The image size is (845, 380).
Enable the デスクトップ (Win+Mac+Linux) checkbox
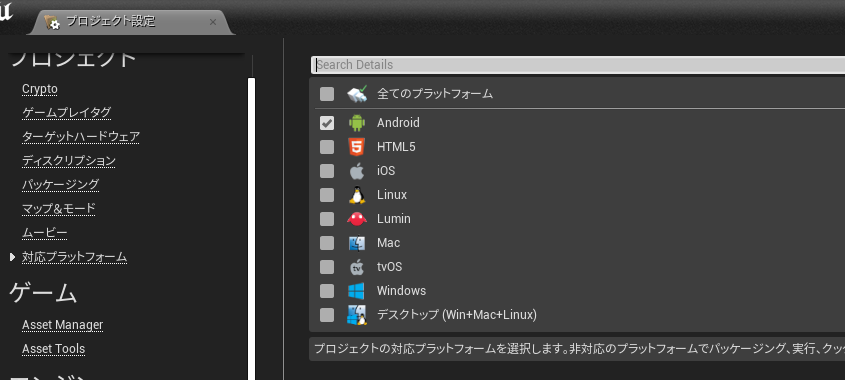click(327, 315)
